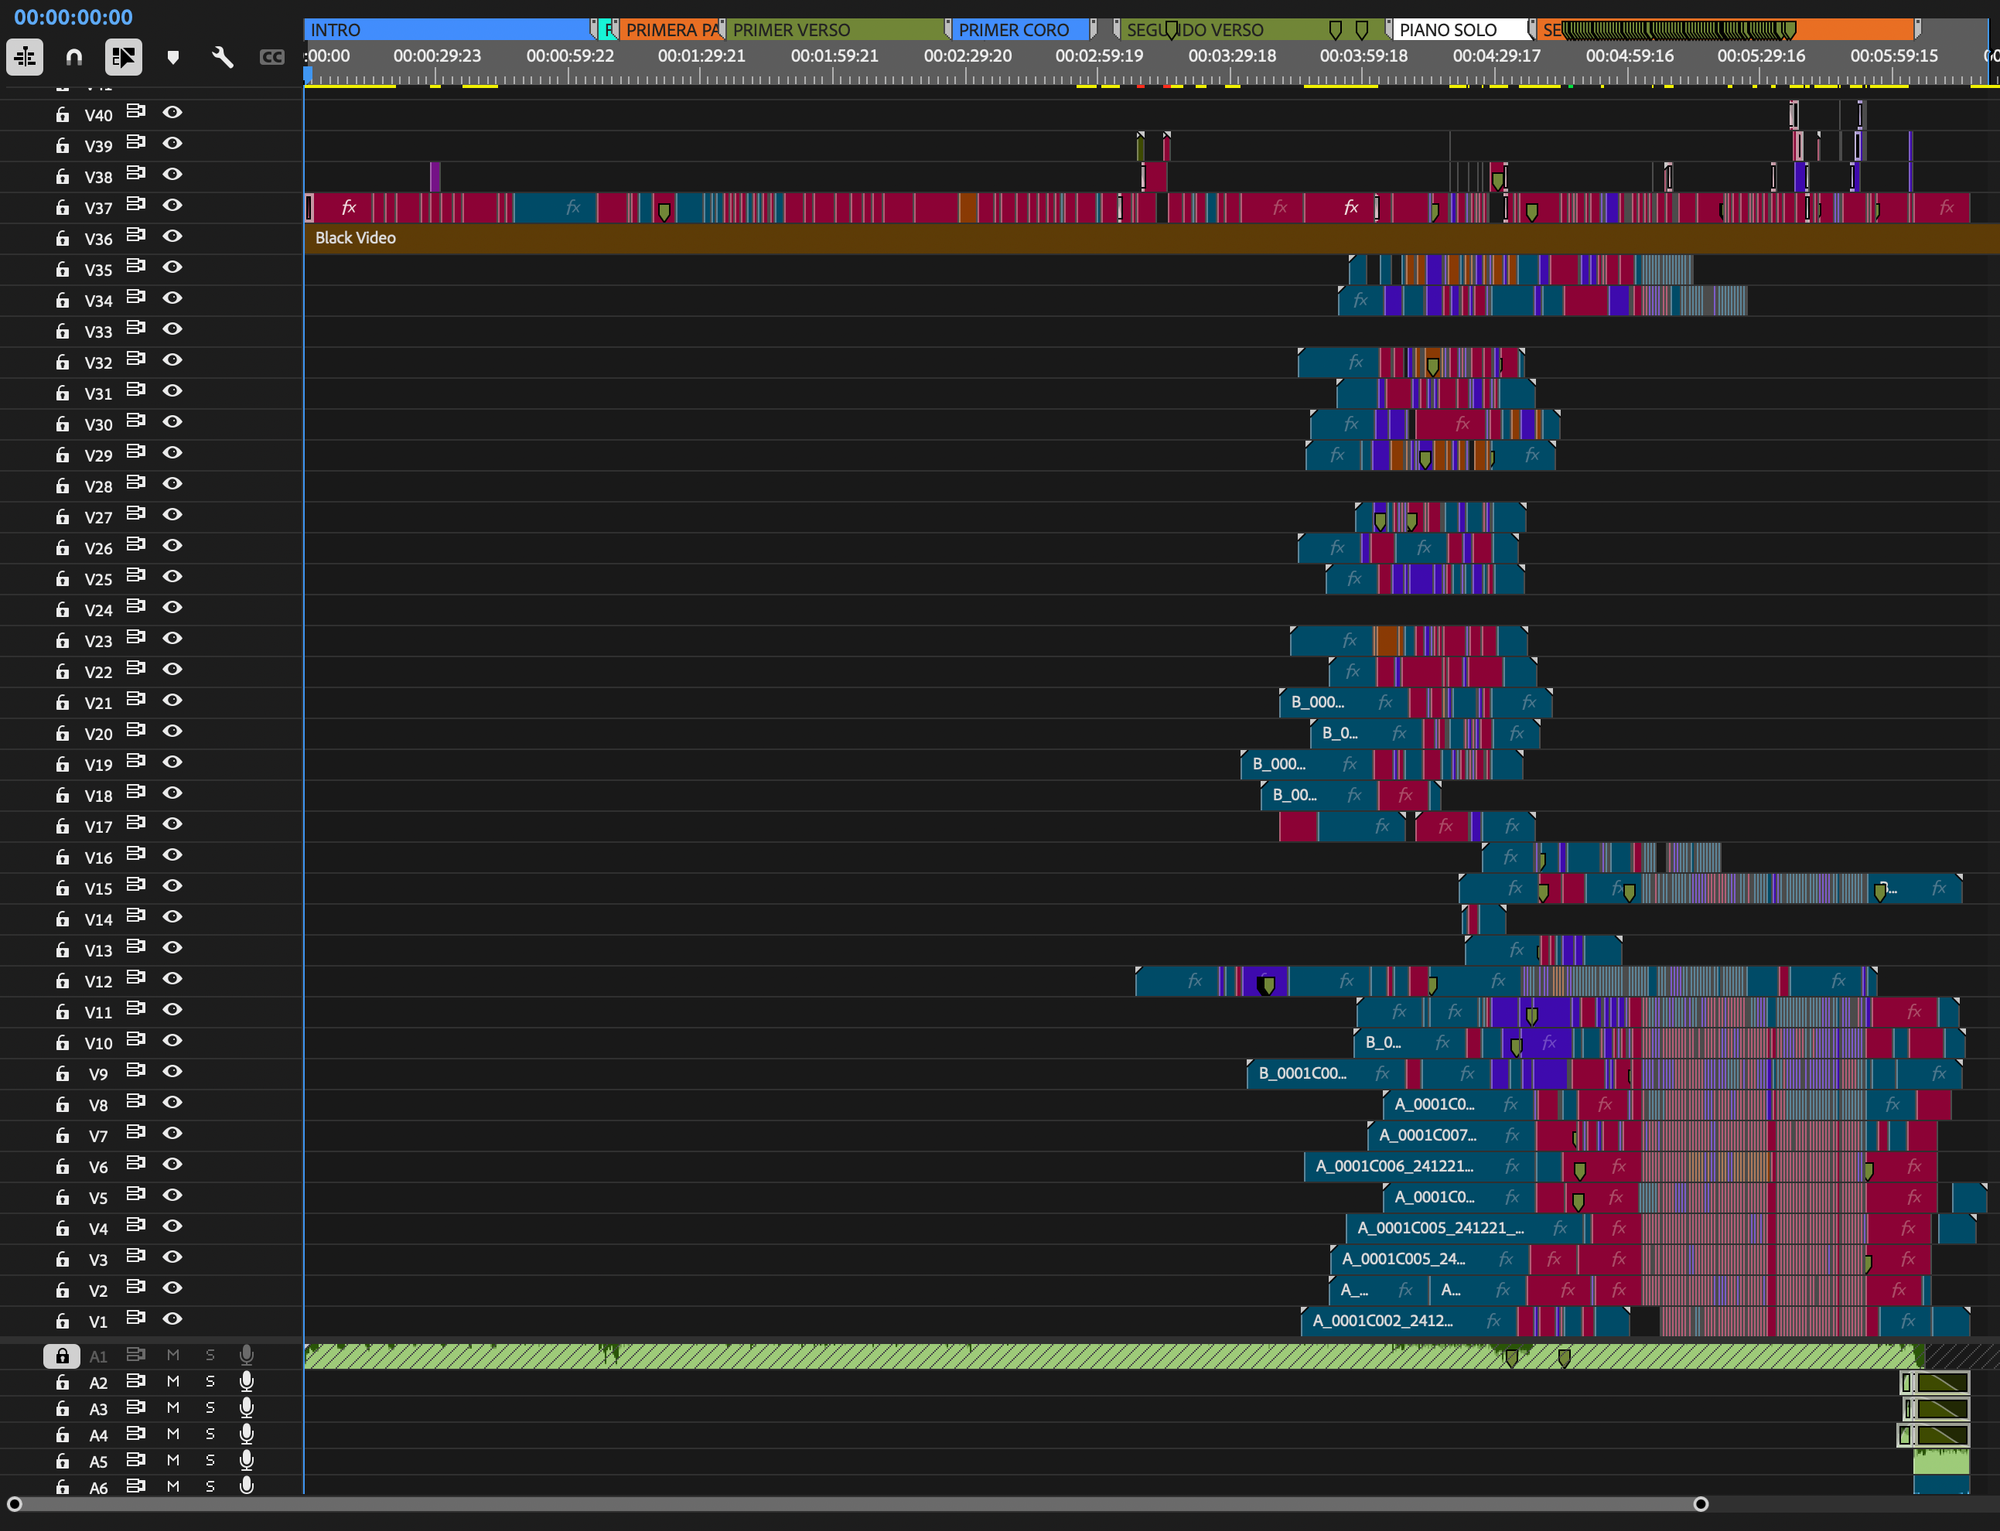Toggle Linked Selection button

pyautogui.click(x=123, y=57)
